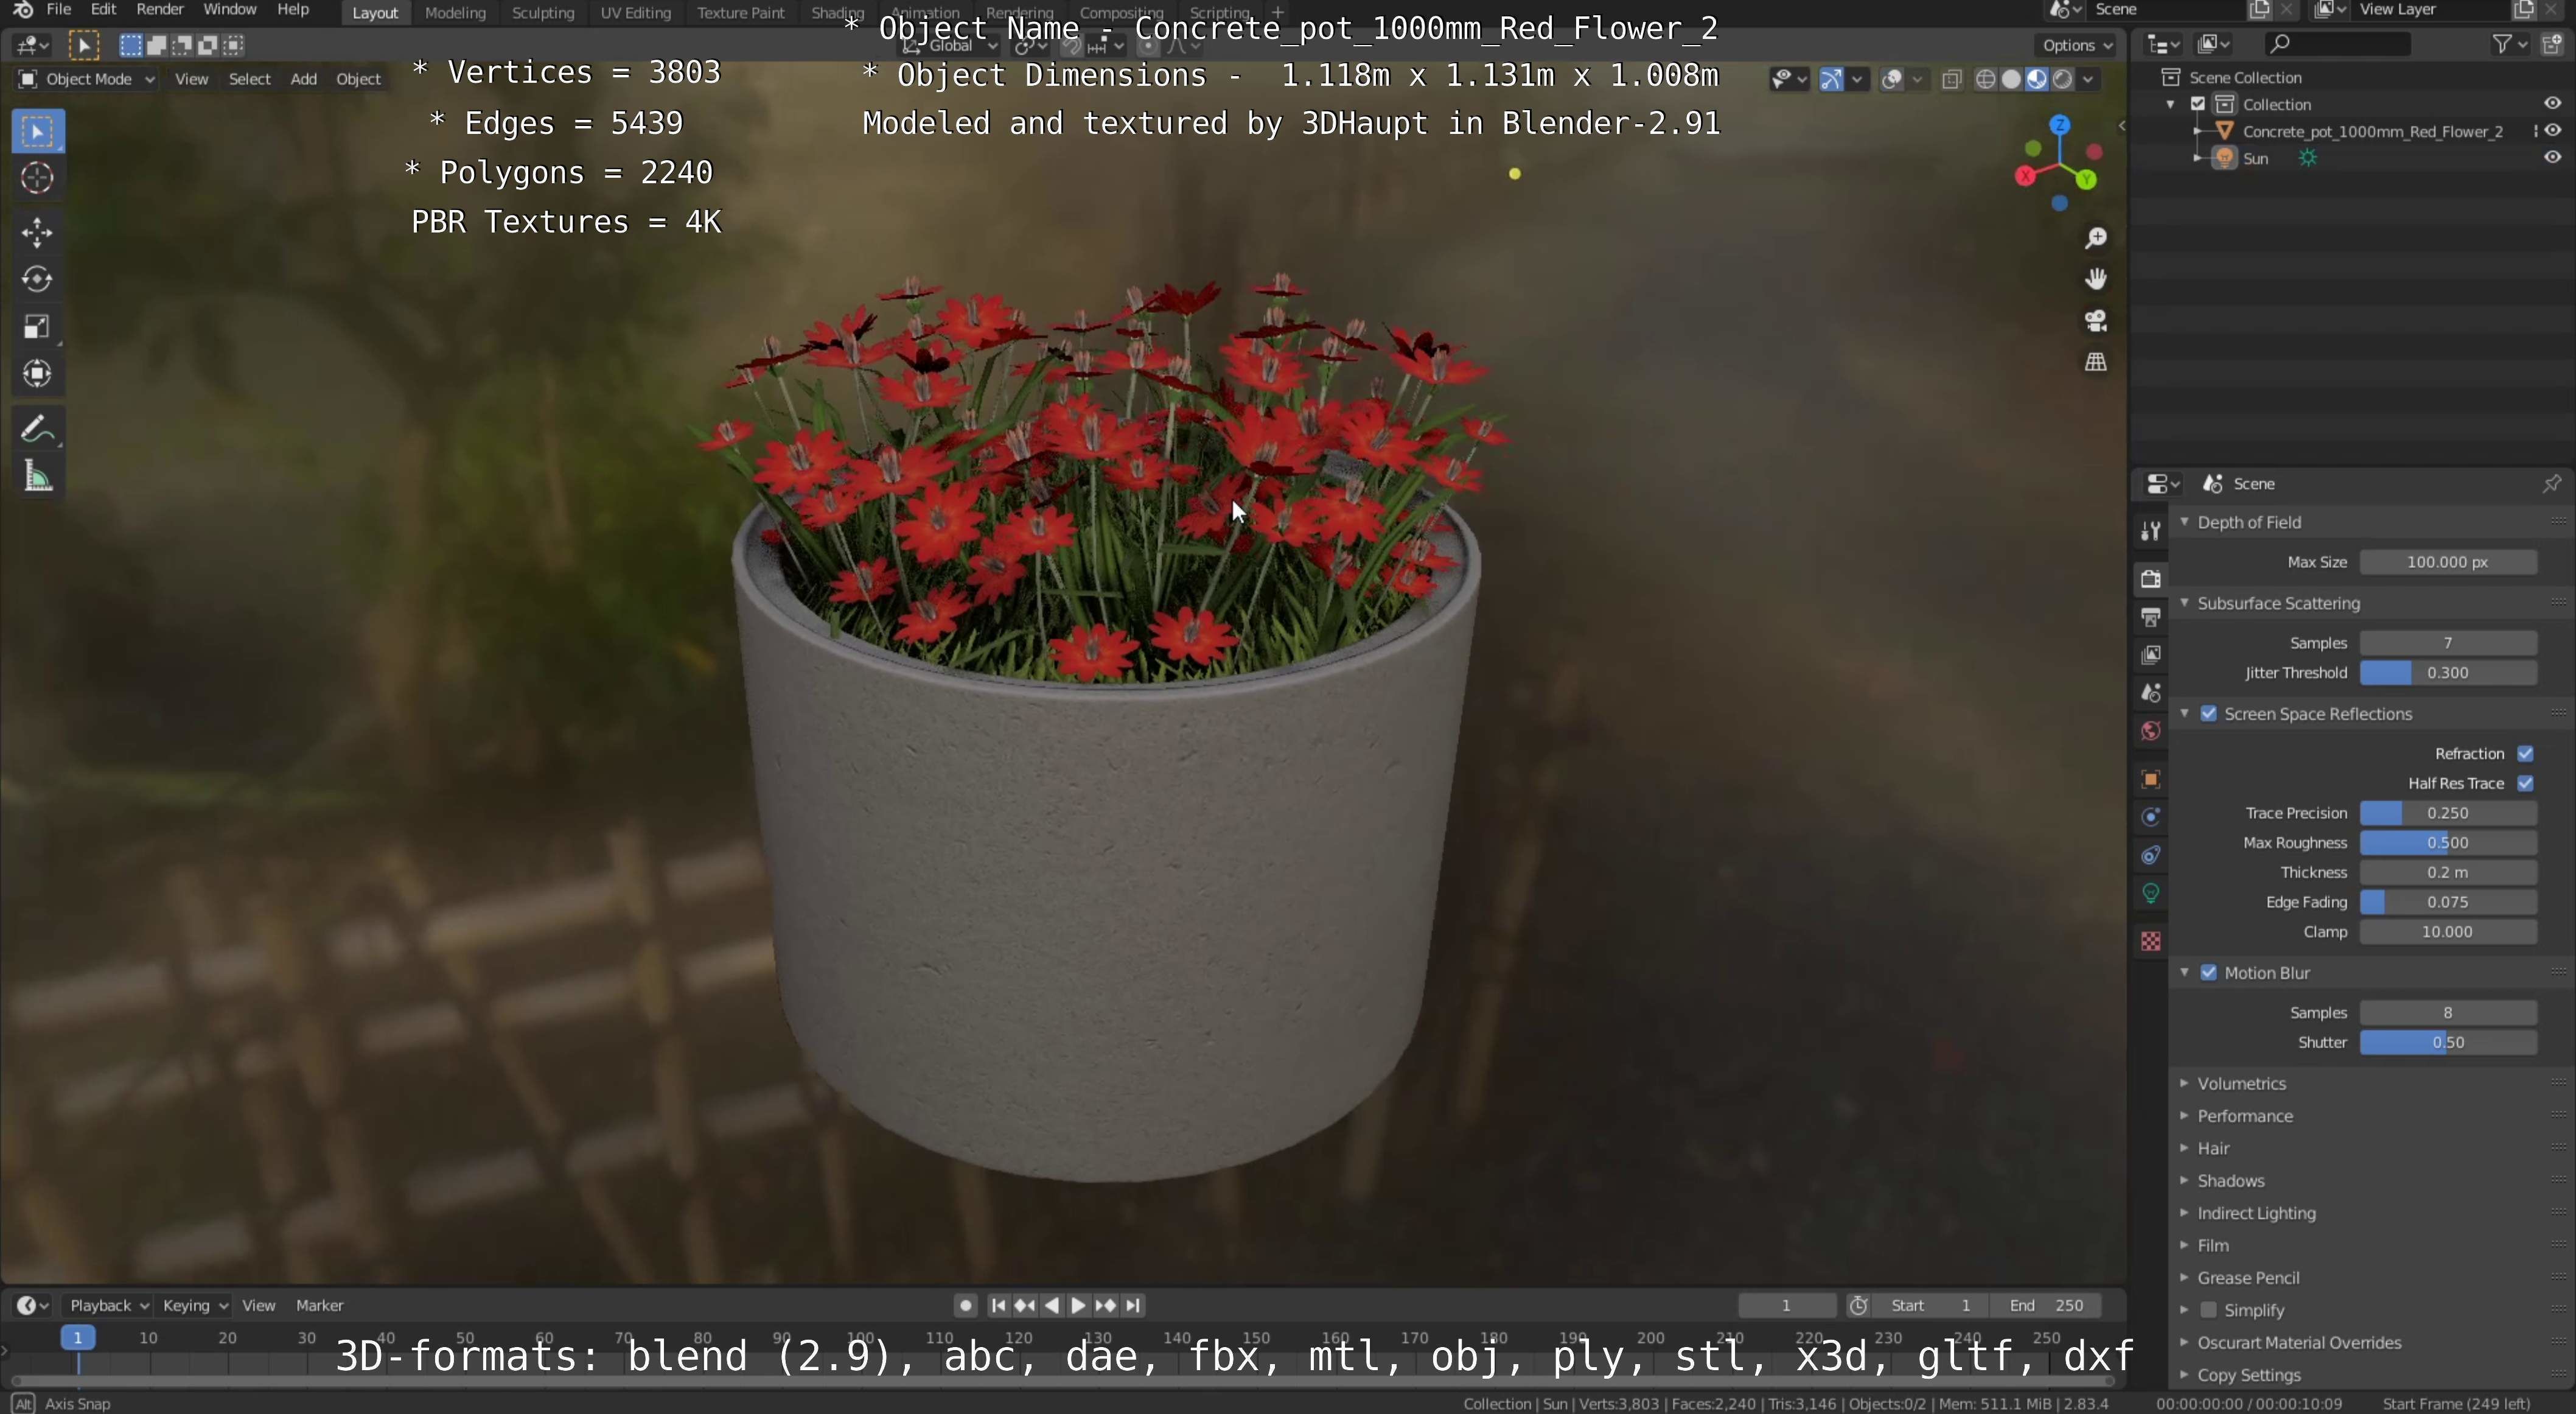Expand the Performance panel
The height and width of the screenshot is (1414, 2576).
click(x=2244, y=1116)
